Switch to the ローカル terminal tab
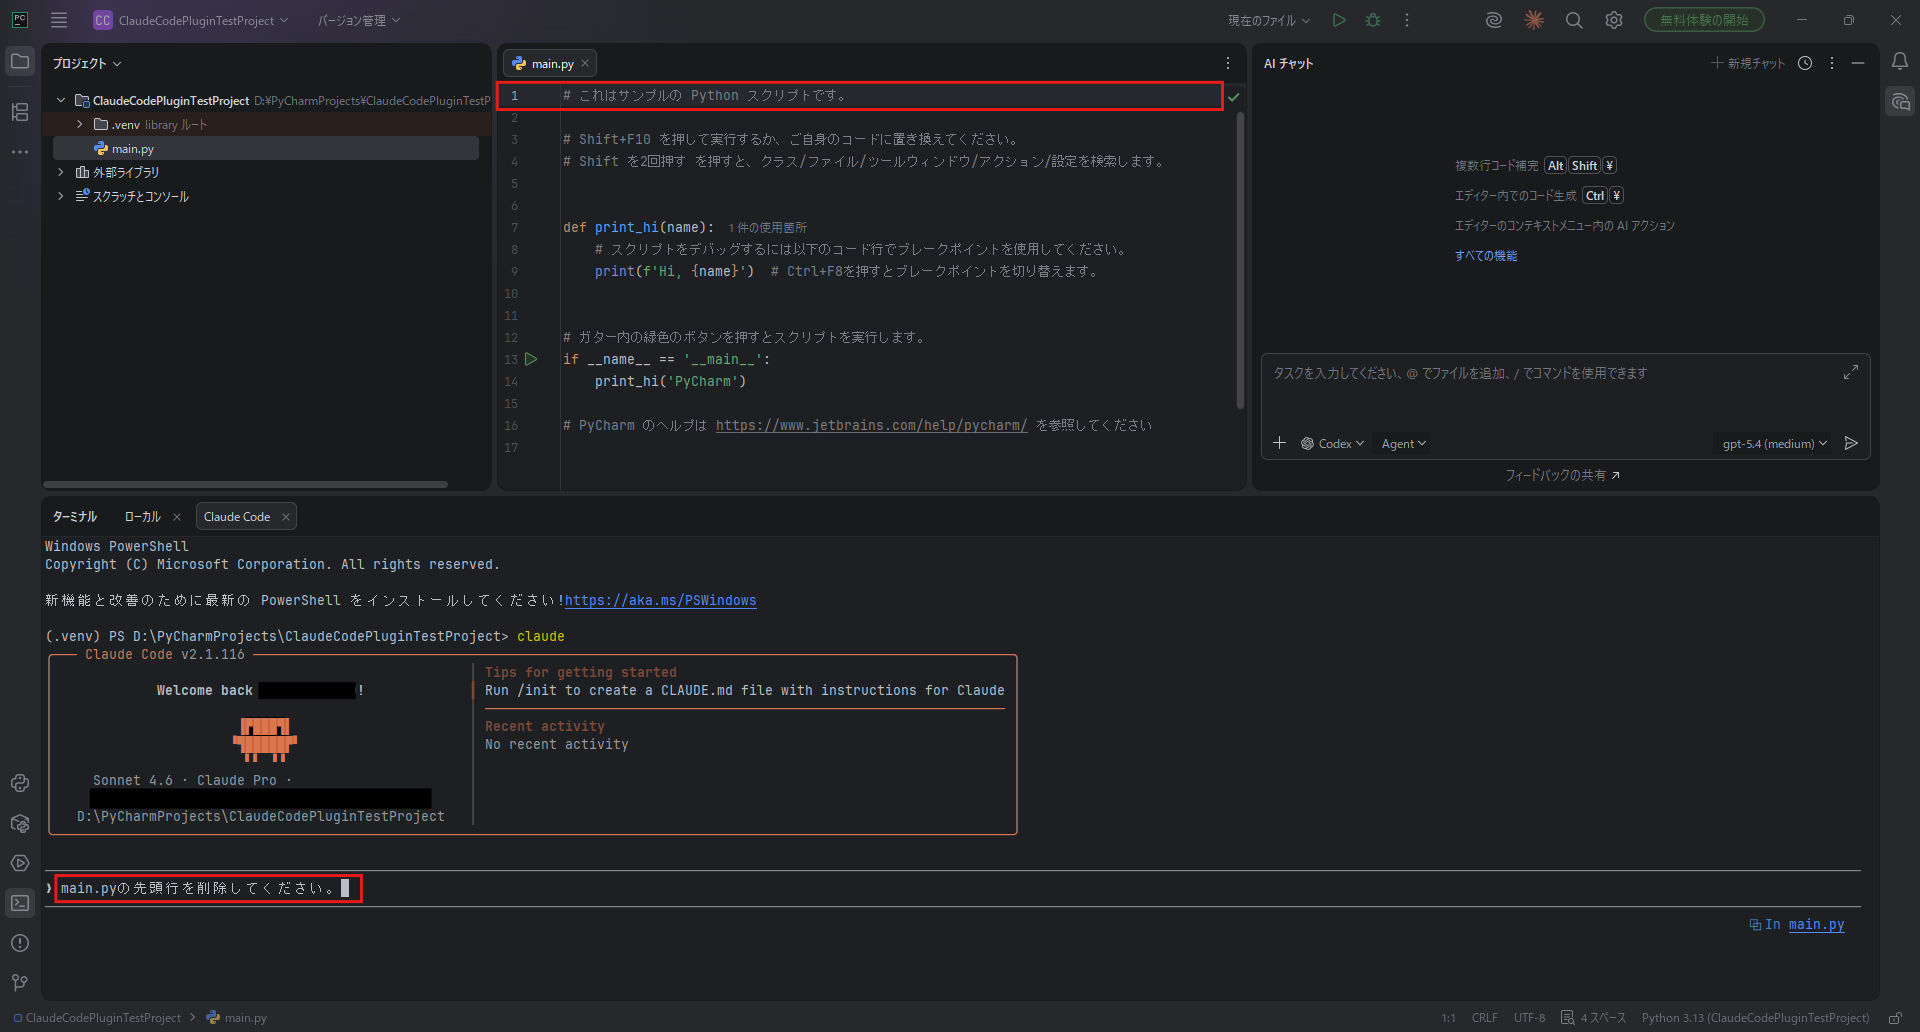Viewport: 1920px width, 1032px height. [142, 517]
